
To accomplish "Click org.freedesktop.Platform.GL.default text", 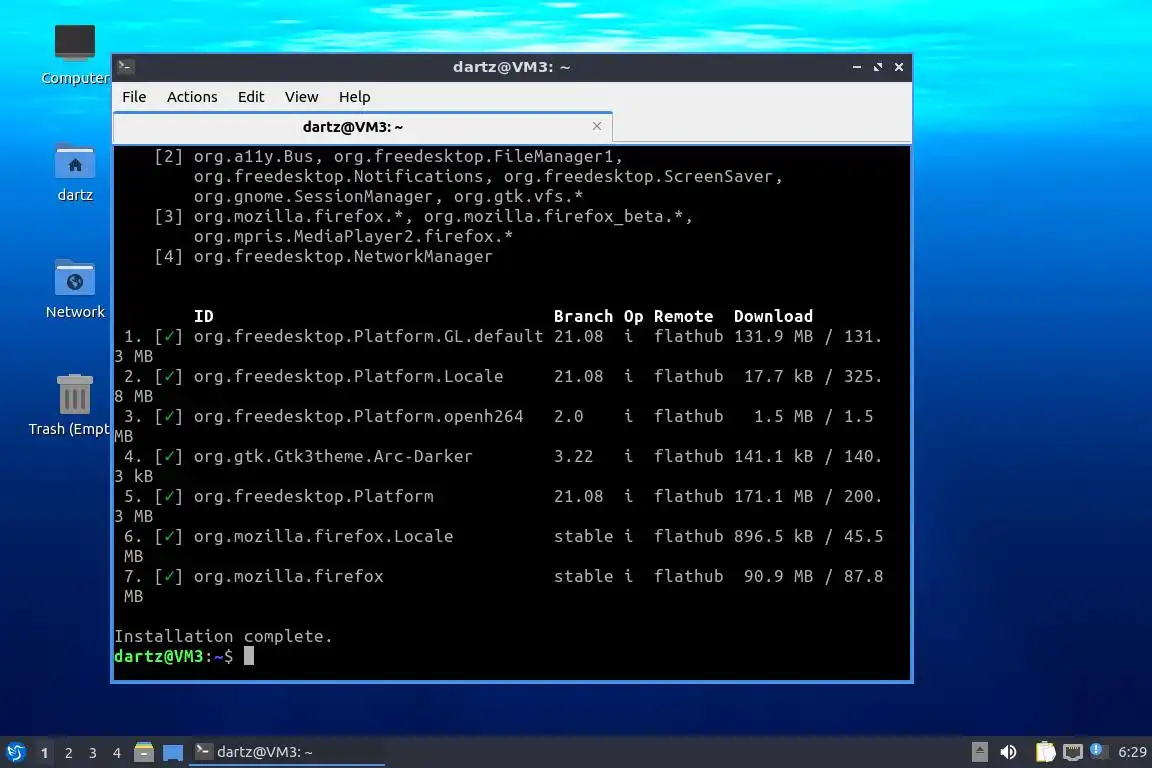I will (x=368, y=337).
